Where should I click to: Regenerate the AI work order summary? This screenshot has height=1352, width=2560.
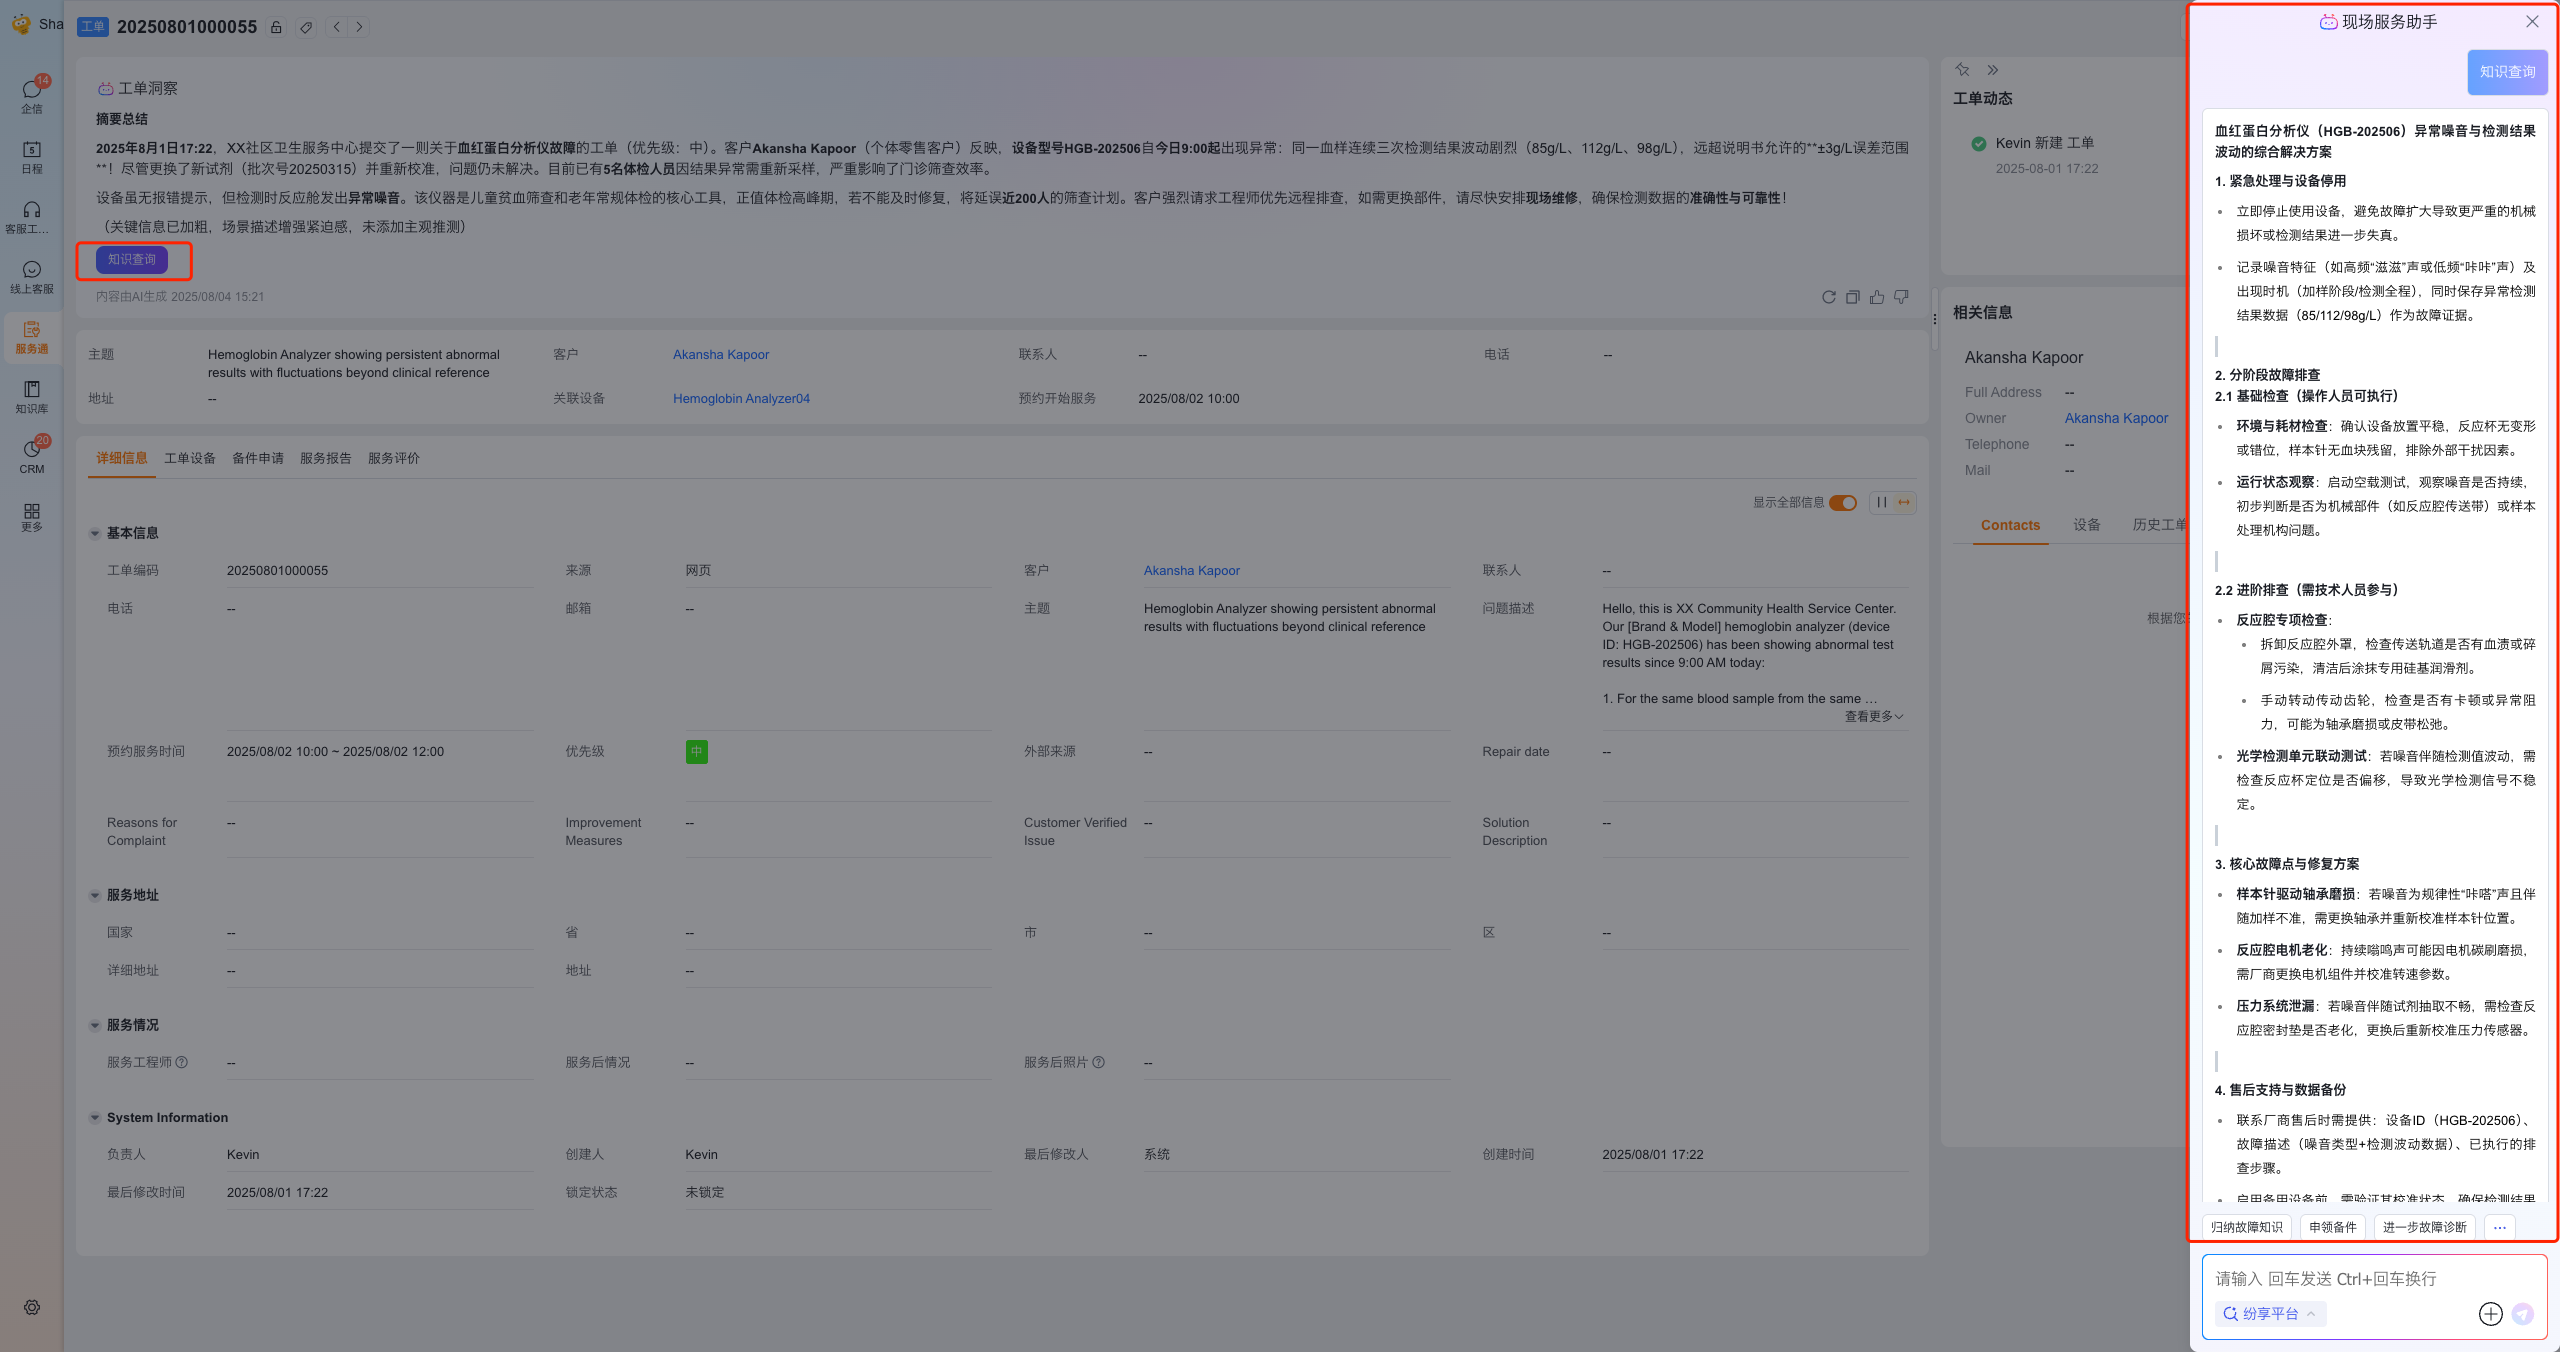coord(1828,297)
